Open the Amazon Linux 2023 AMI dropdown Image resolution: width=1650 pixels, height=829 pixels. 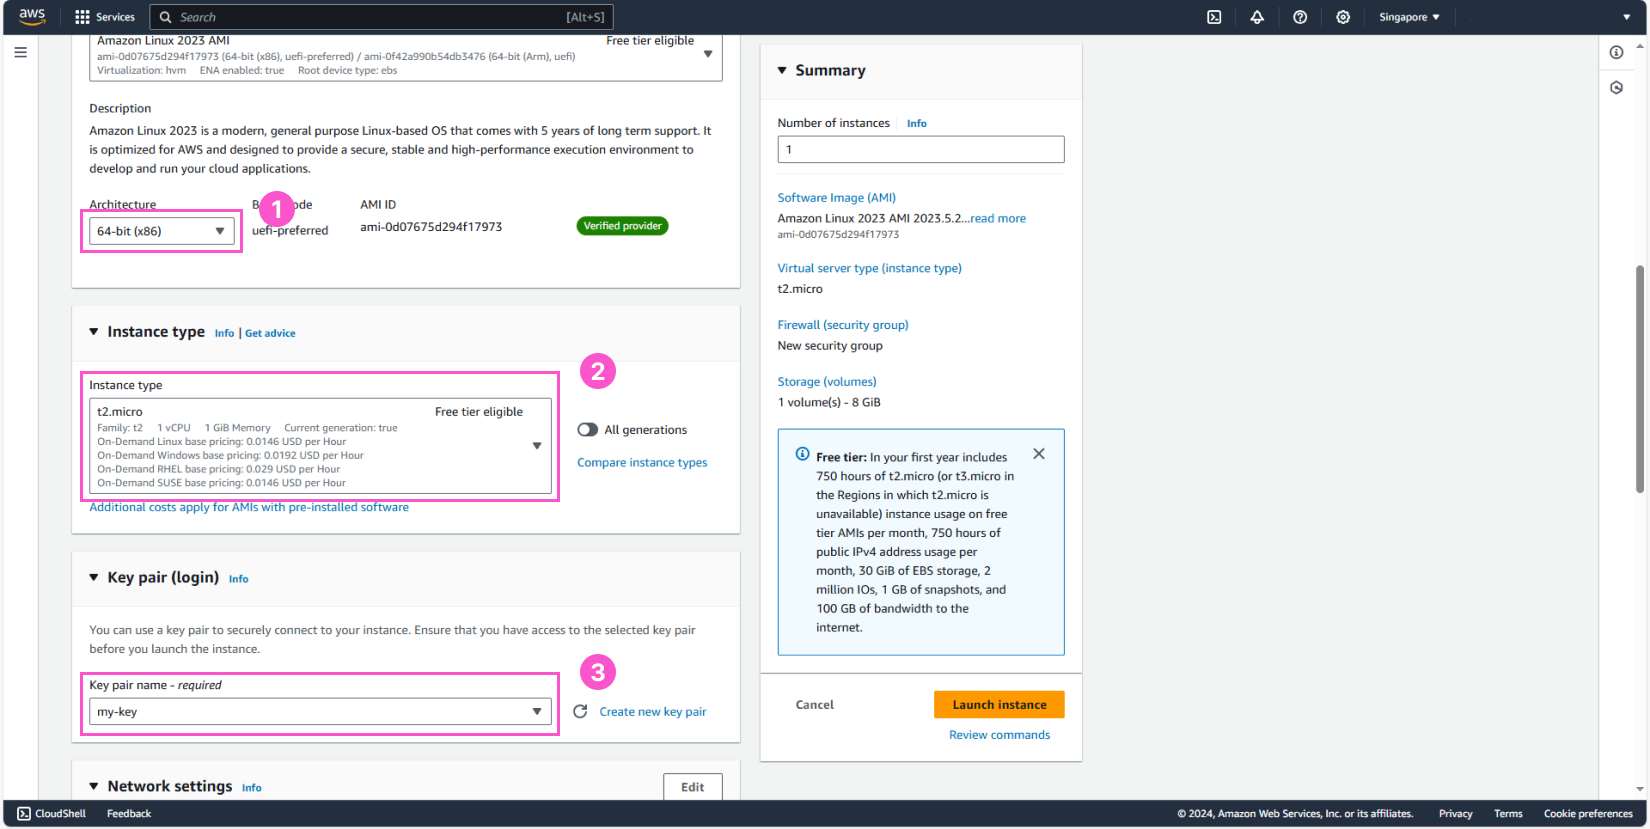(406, 56)
